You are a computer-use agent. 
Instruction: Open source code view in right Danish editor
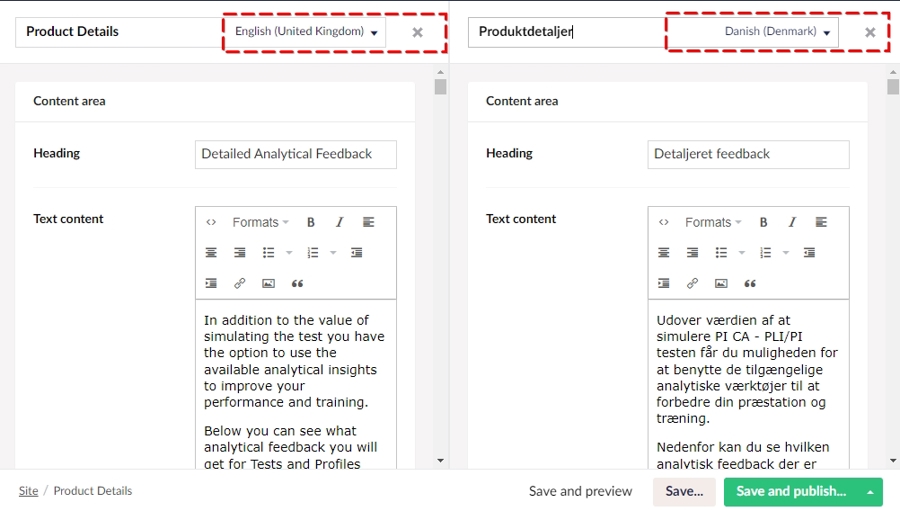pyautogui.click(x=664, y=222)
